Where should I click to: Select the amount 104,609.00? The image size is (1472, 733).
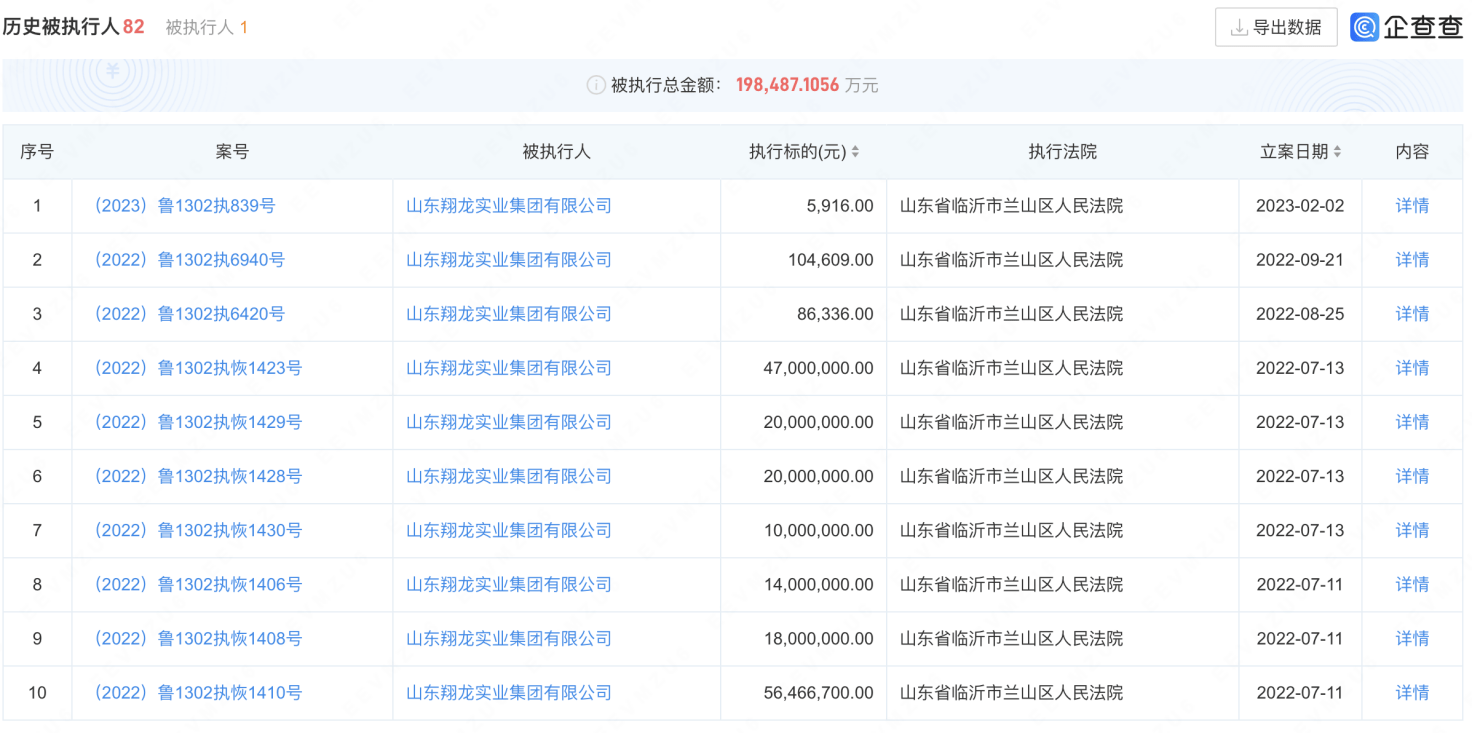coord(831,260)
